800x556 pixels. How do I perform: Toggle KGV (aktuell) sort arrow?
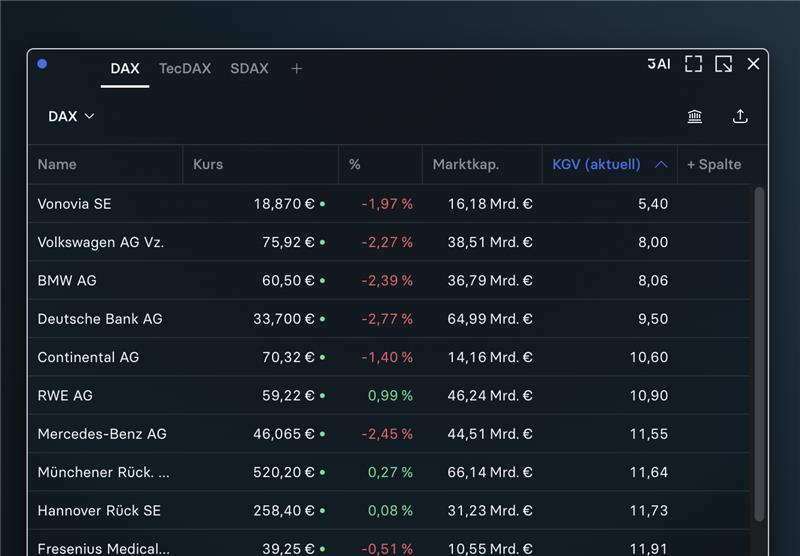661,164
